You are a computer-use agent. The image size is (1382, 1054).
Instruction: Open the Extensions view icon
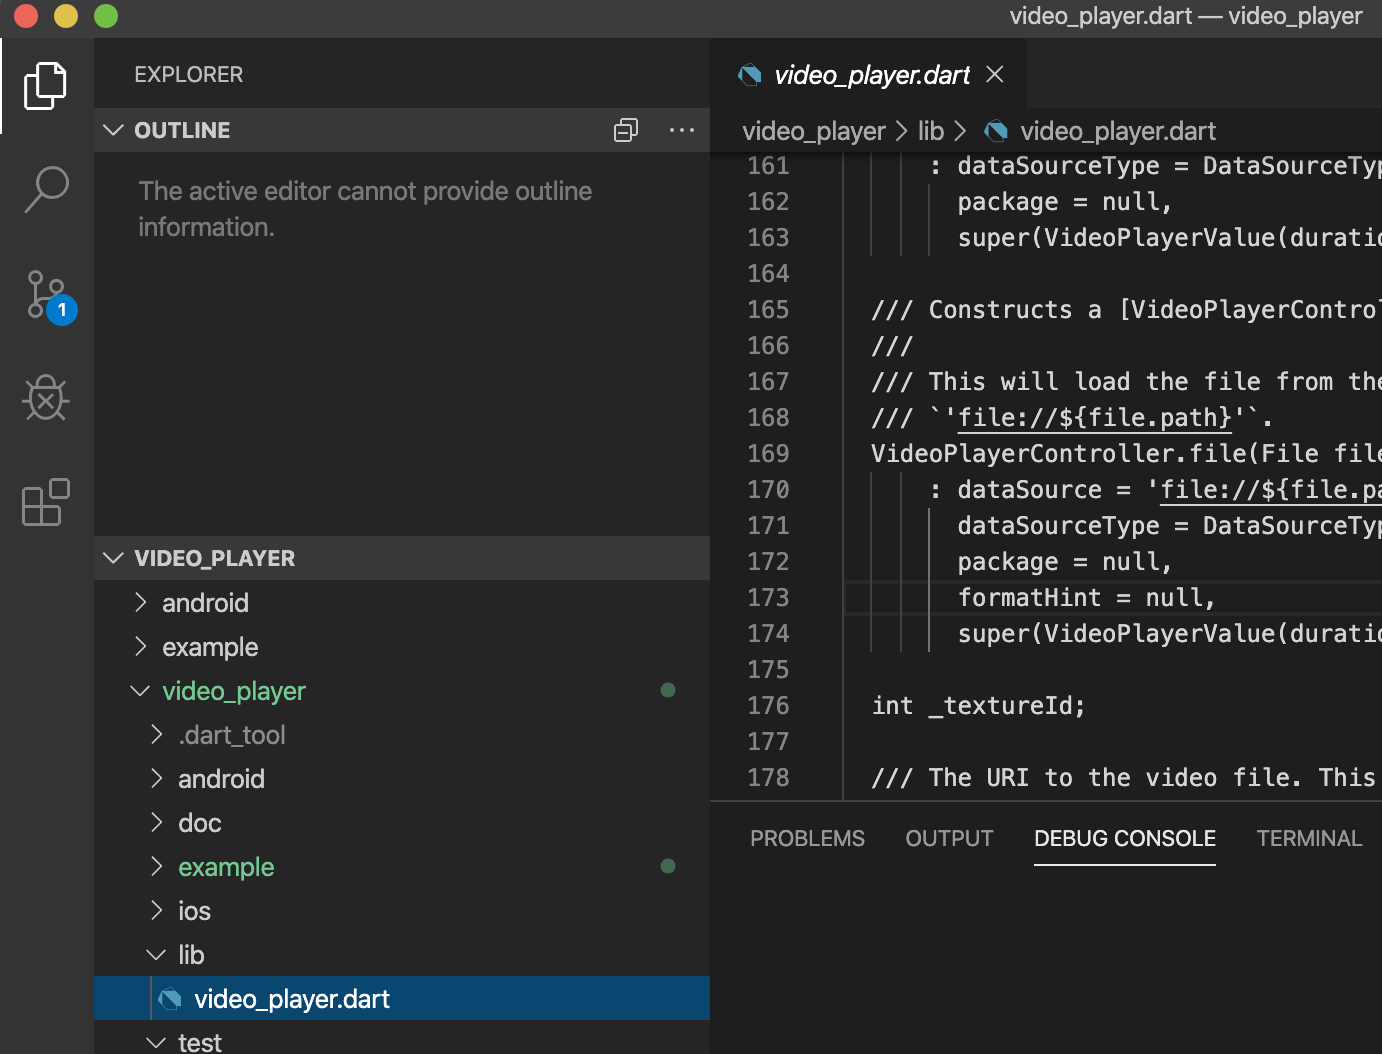point(46,502)
